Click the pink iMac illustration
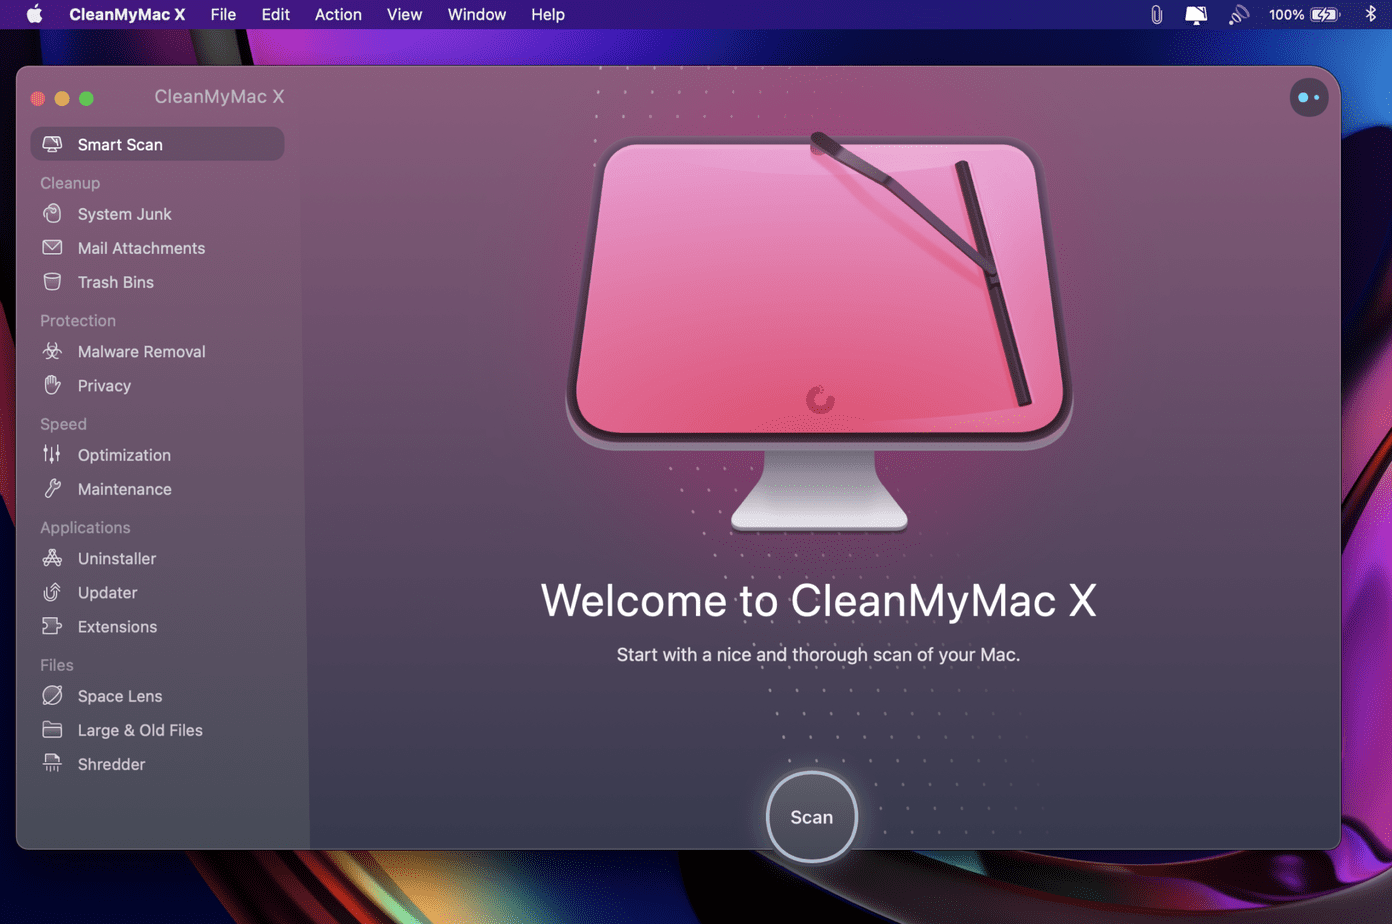The height and width of the screenshot is (924, 1392). pyautogui.click(x=819, y=330)
